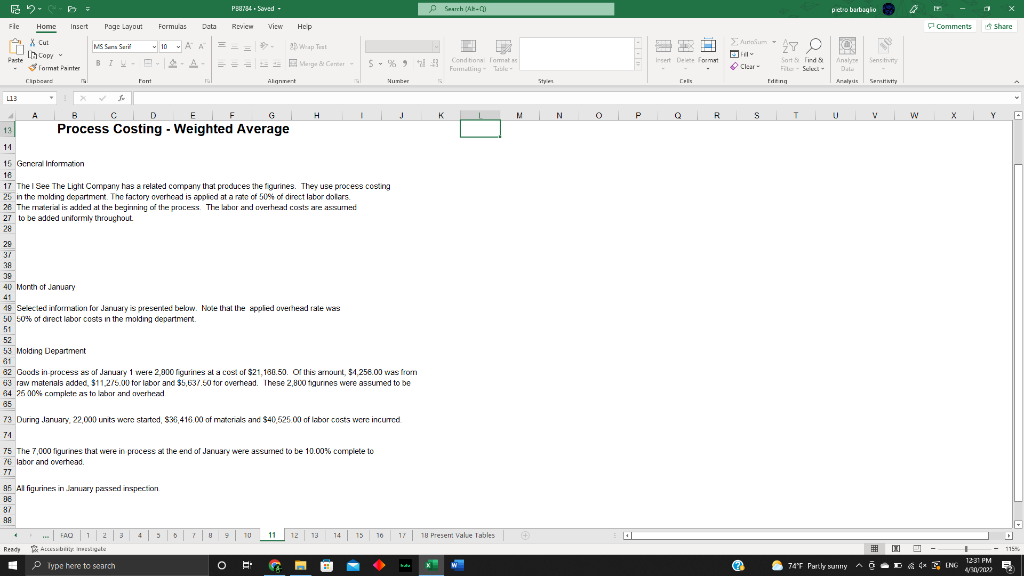The image size is (1024, 576).
Task: Click the Font Color icon
Action: (x=193, y=63)
